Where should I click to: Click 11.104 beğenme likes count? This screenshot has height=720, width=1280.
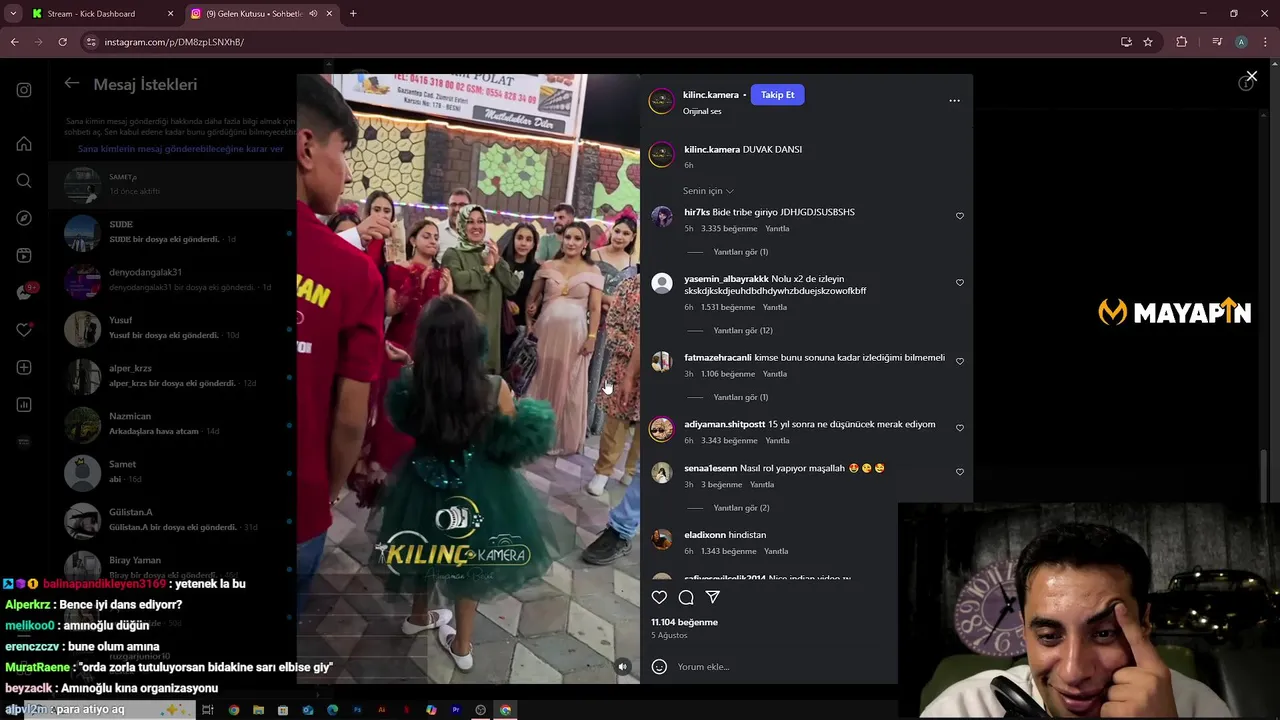[685, 622]
